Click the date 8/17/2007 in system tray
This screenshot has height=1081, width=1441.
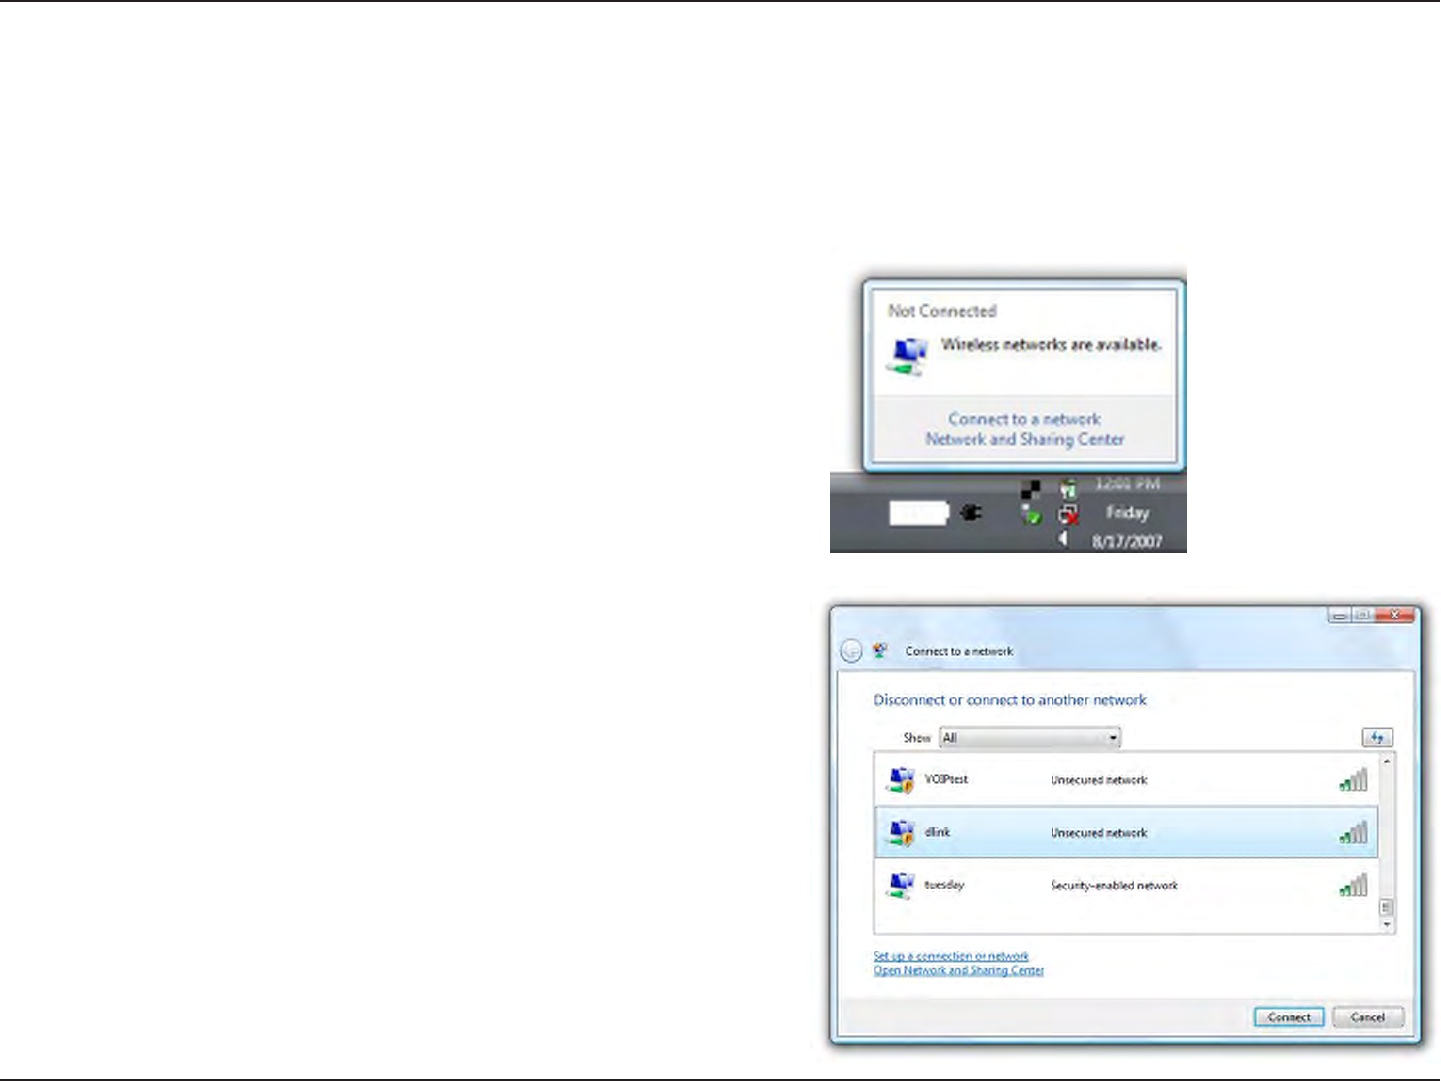coord(1127,541)
